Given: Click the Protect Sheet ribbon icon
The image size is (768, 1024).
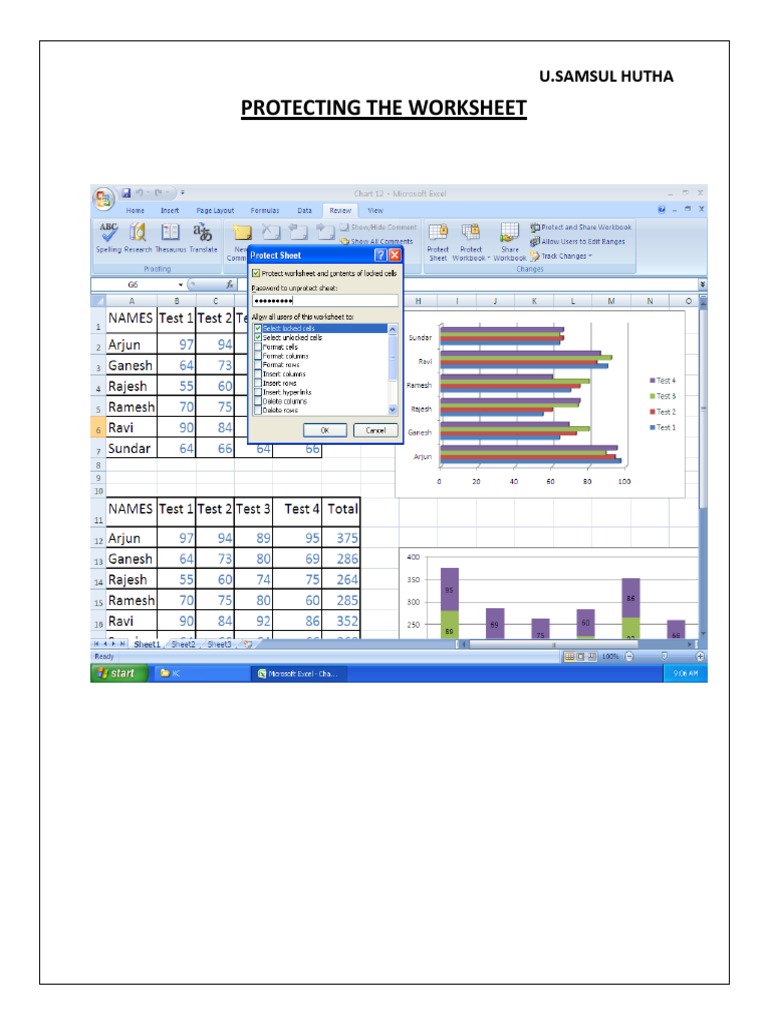Looking at the screenshot, I should tap(438, 242).
